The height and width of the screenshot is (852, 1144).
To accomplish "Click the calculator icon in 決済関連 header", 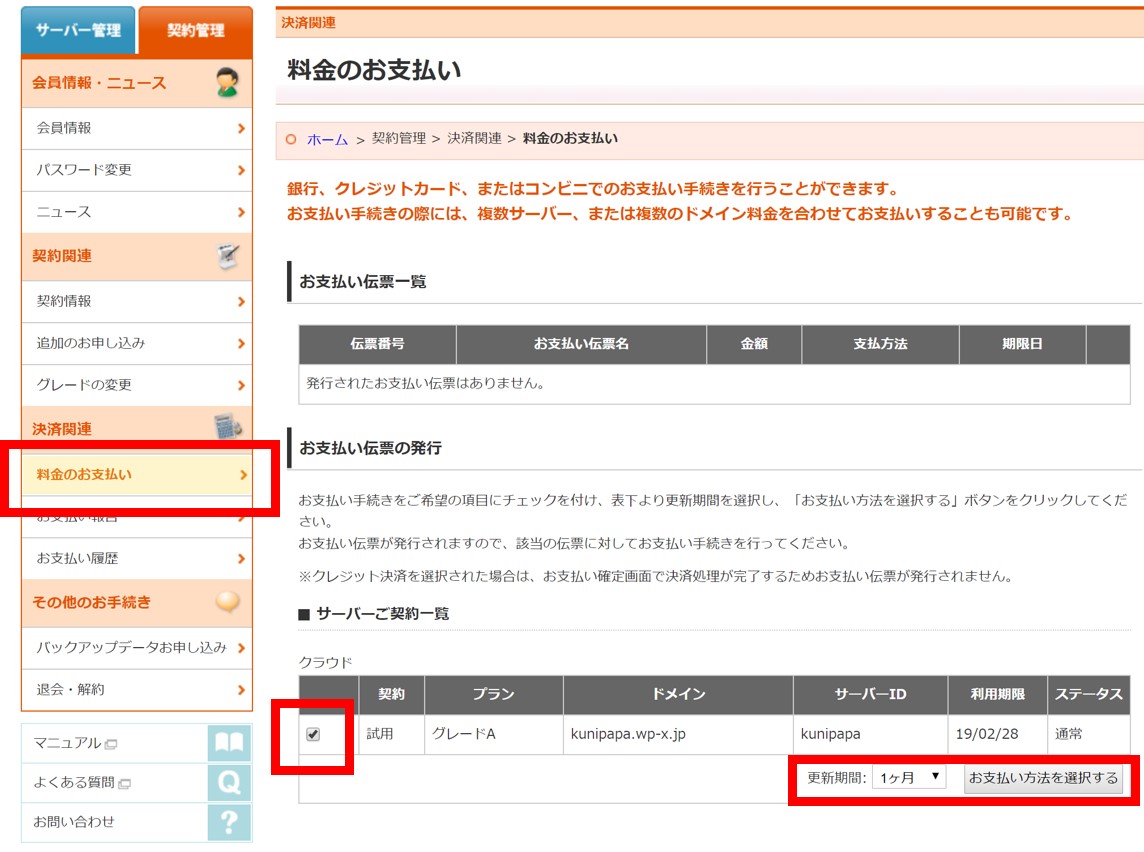I will coord(228,428).
